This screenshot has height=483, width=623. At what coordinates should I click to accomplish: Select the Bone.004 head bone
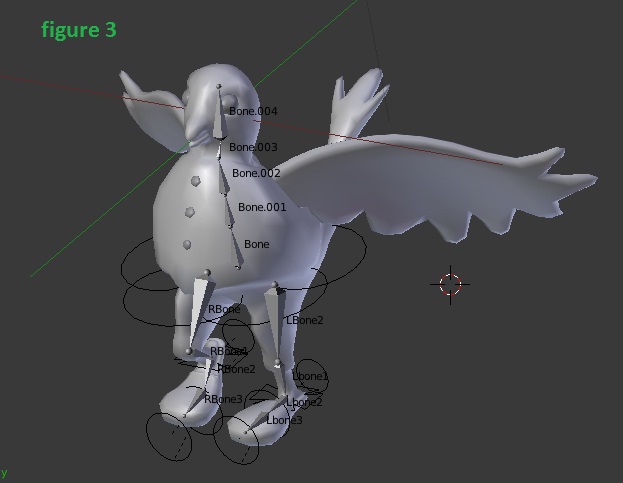coord(219,113)
